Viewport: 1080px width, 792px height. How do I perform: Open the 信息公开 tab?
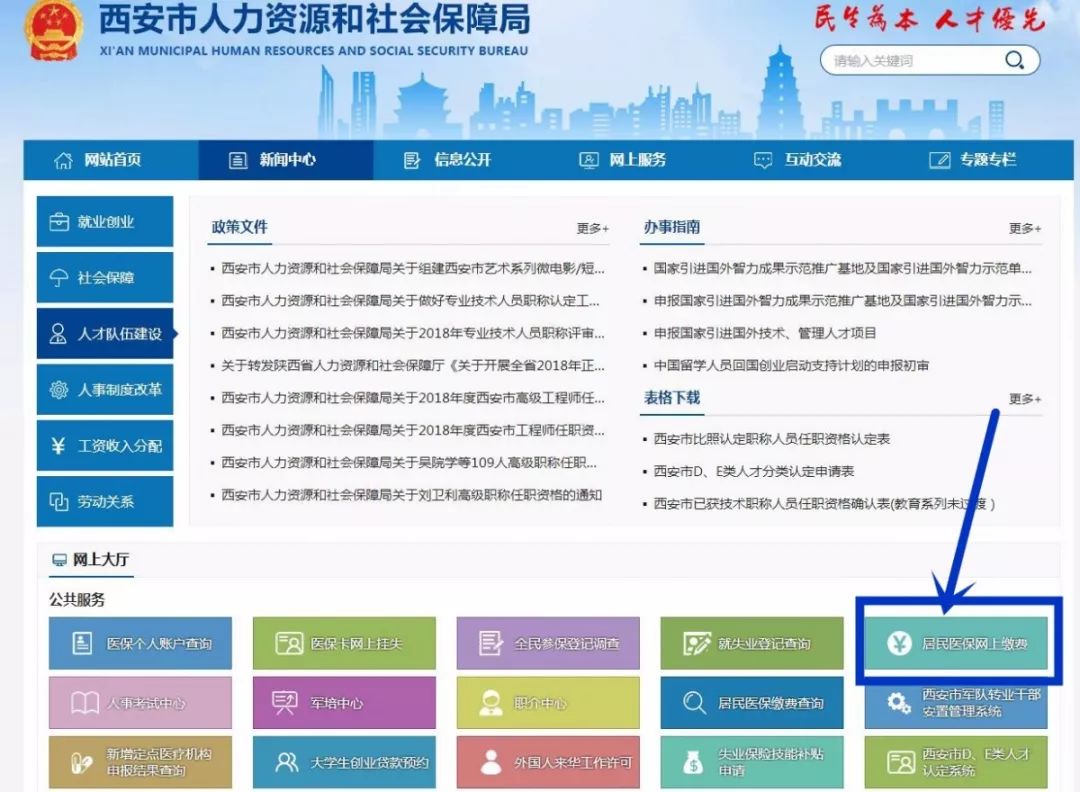(x=461, y=160)
